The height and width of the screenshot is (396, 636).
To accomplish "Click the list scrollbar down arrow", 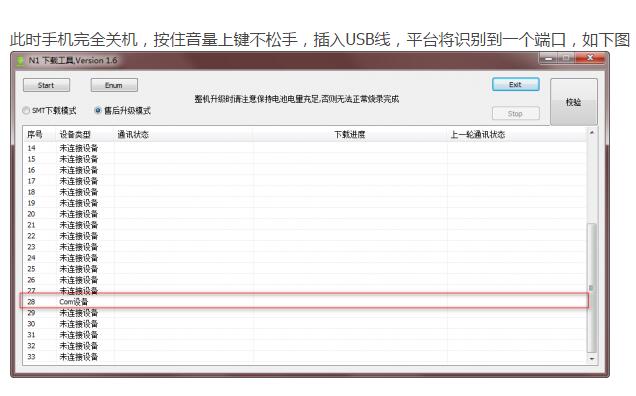I will (x=592, y=359).
